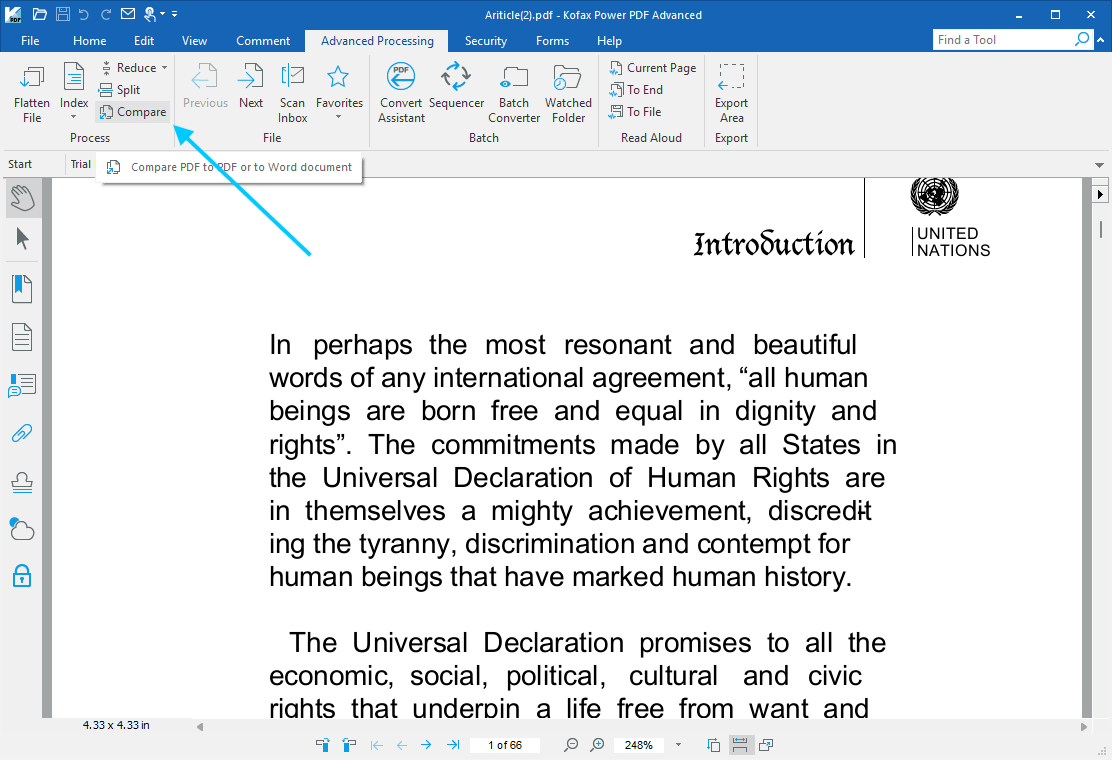Open the Sequencer tool
This screenshot has width=1112, height=760.
point(456,90)
